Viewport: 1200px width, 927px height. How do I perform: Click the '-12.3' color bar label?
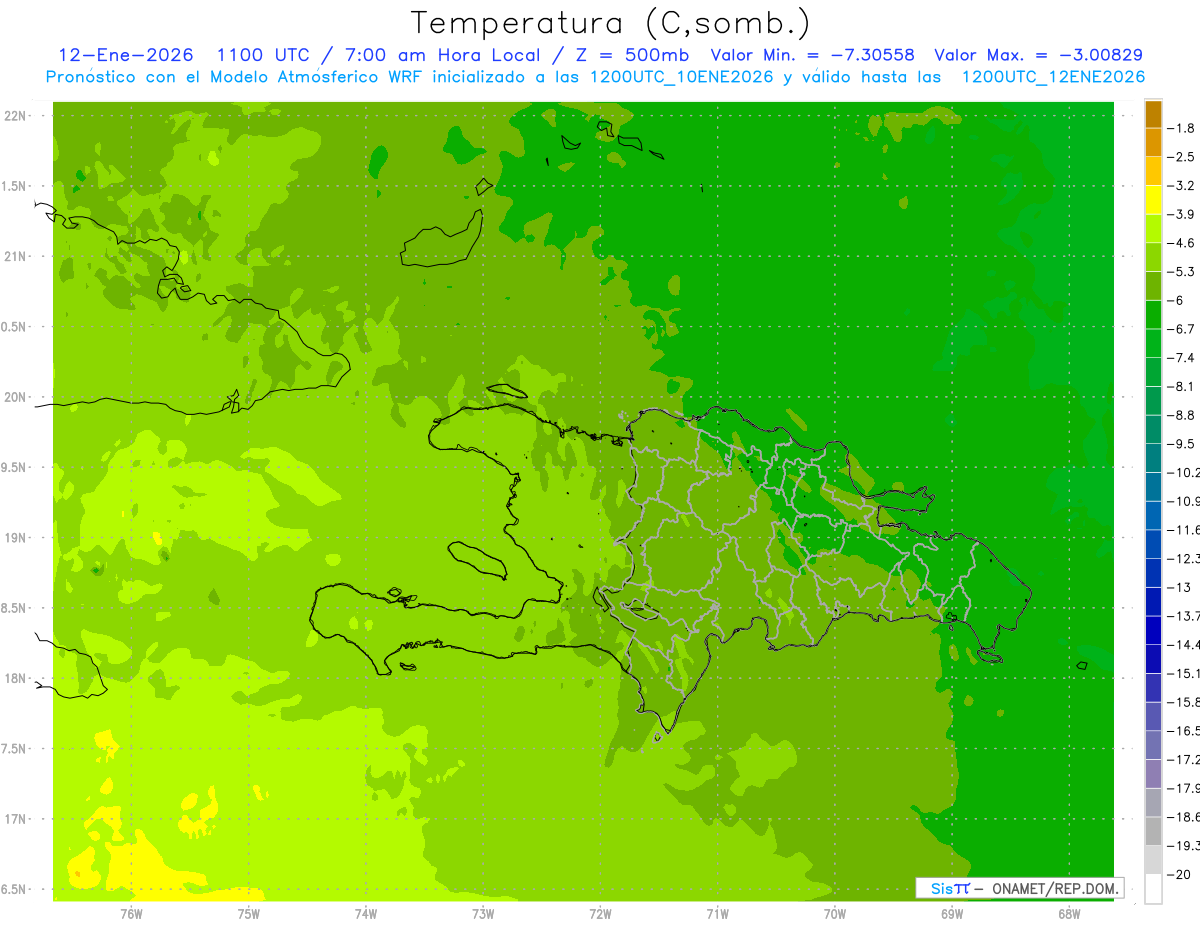coord(1184,558)
